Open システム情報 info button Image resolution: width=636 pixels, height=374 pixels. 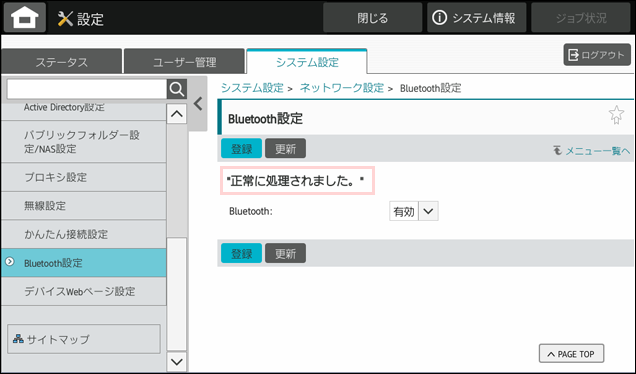pyautogui.click(x=476, y=18)
